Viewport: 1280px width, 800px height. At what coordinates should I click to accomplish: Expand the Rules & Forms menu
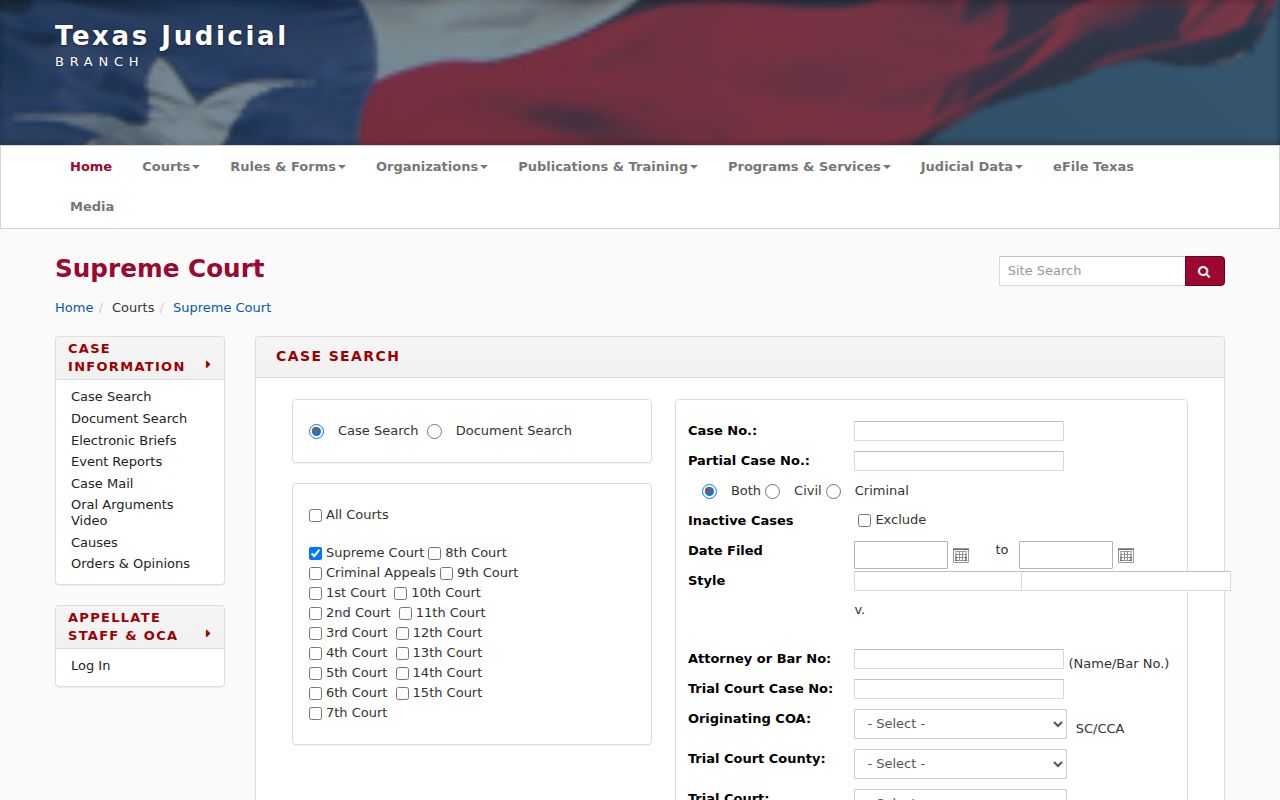coord(288,167)
